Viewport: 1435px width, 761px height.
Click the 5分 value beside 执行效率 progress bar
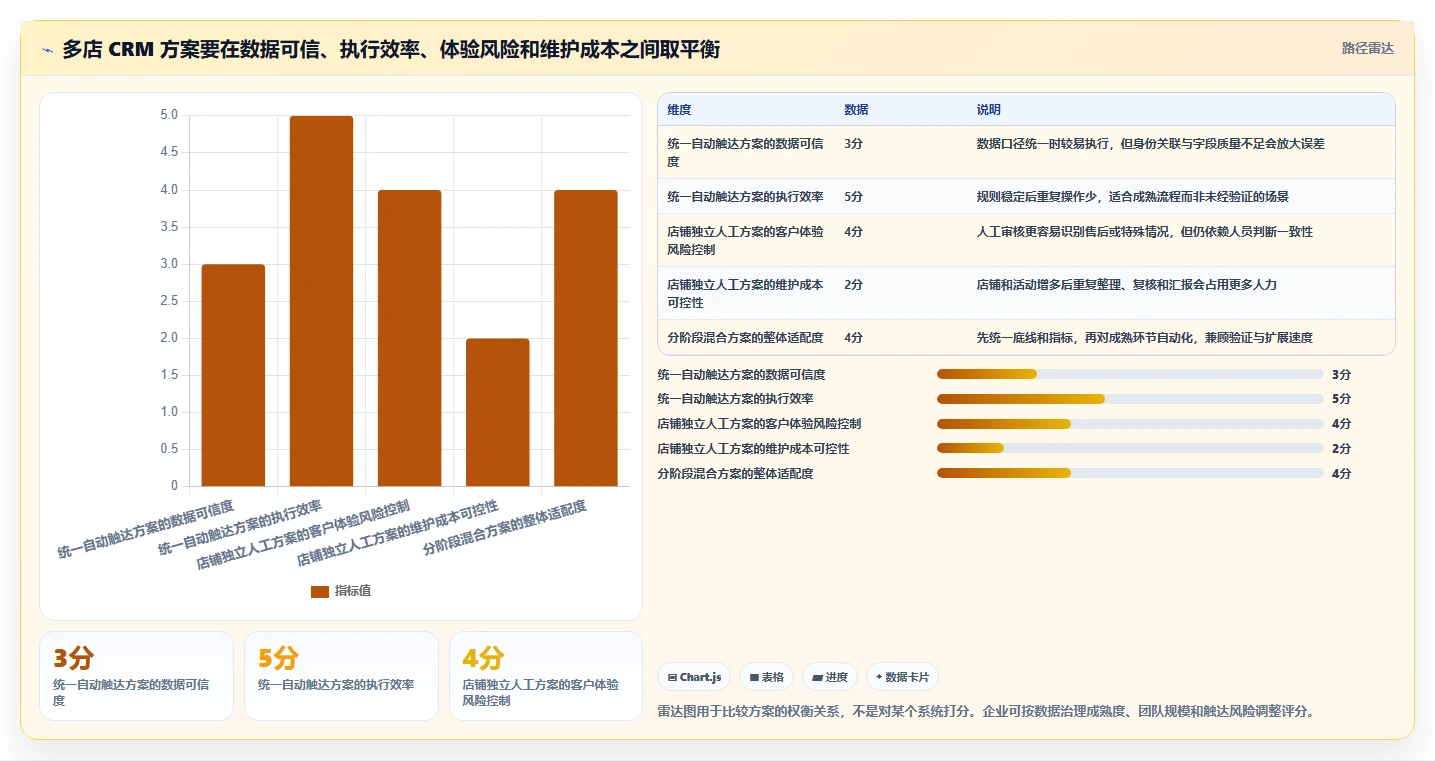[1341, 399]
